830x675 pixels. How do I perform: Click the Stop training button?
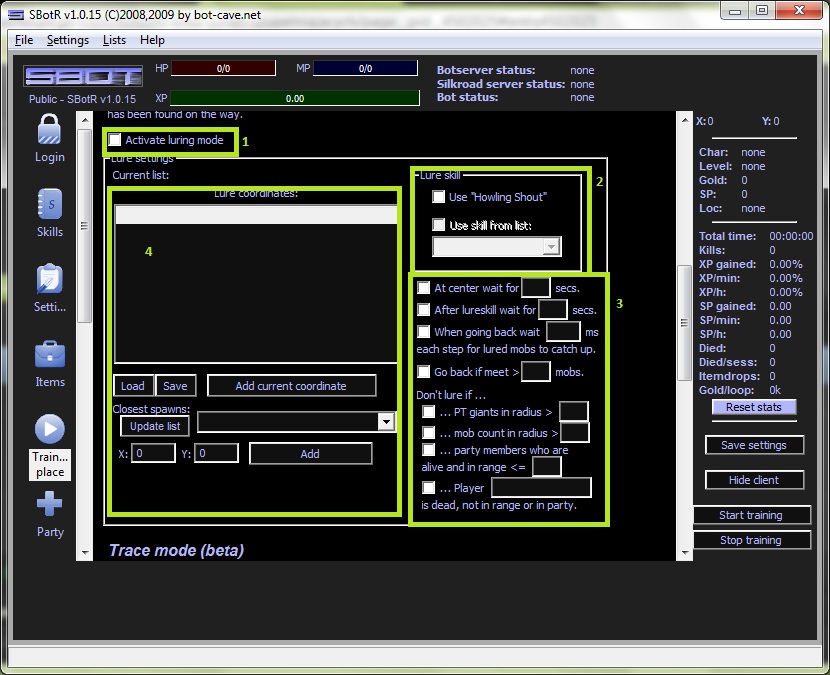click(x=751, y=540)
